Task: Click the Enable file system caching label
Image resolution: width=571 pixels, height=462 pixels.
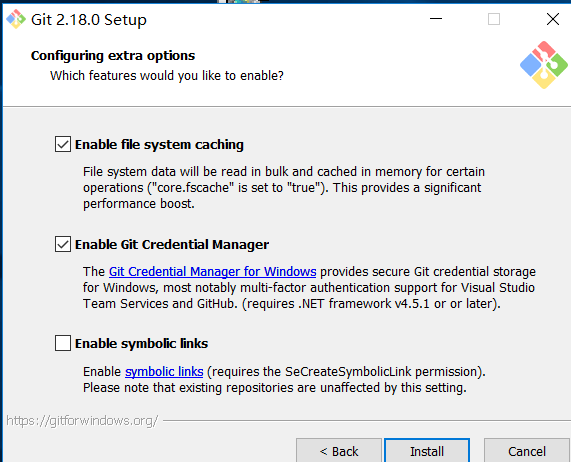Action: [159, 145]
